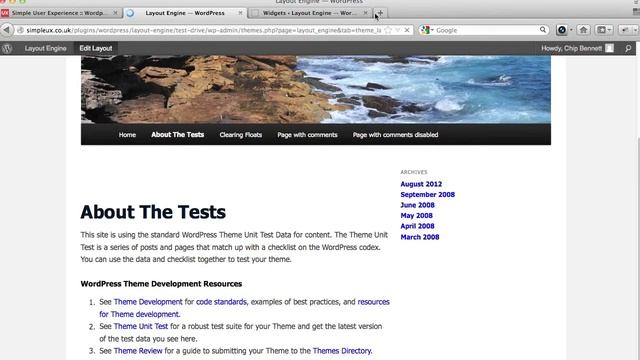
Task: Open the admin bar search magnifier
Action: coord(628,48)
